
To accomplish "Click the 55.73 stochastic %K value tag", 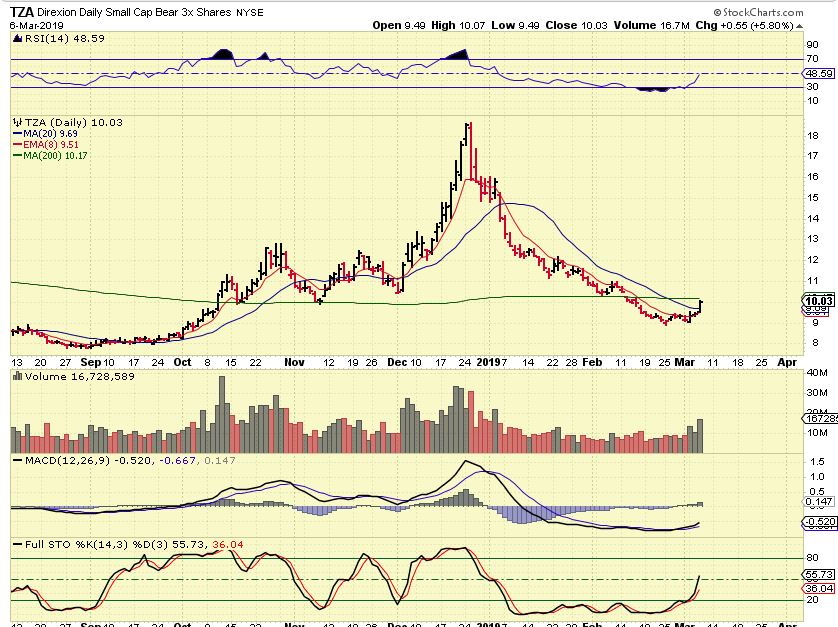I will click(819, 575).
